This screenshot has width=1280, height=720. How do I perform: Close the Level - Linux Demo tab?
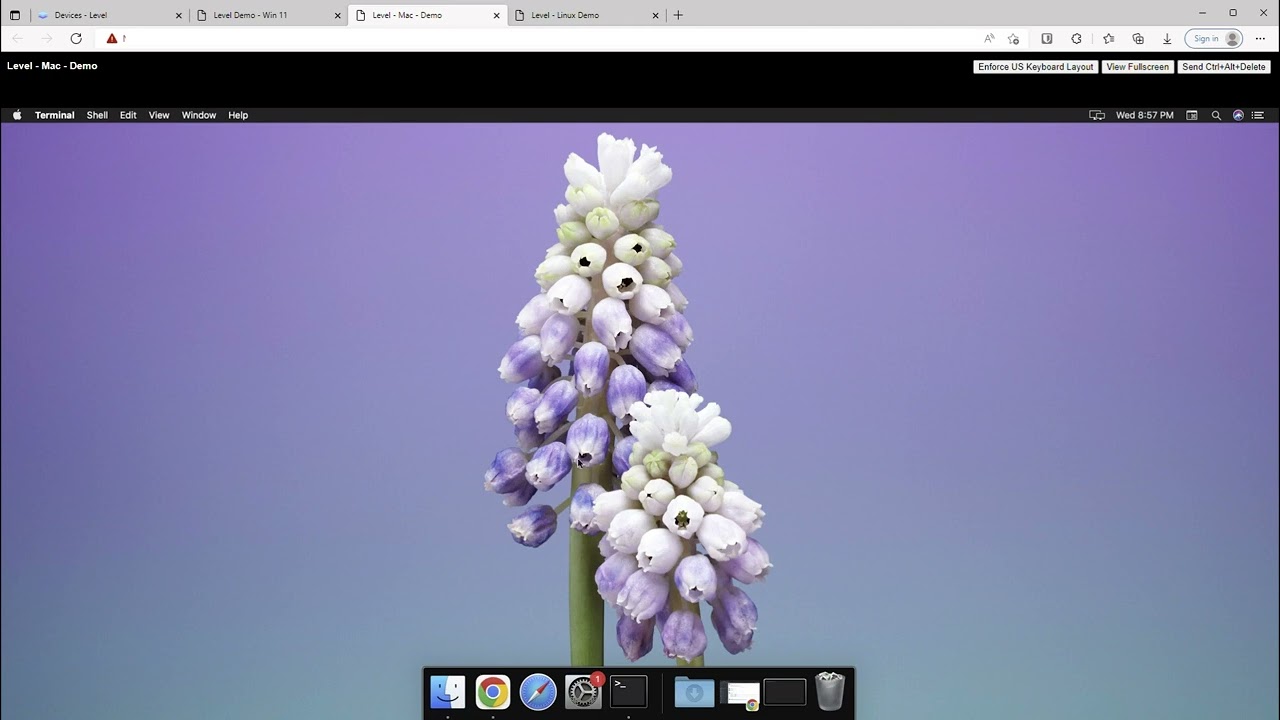[656, 15]
